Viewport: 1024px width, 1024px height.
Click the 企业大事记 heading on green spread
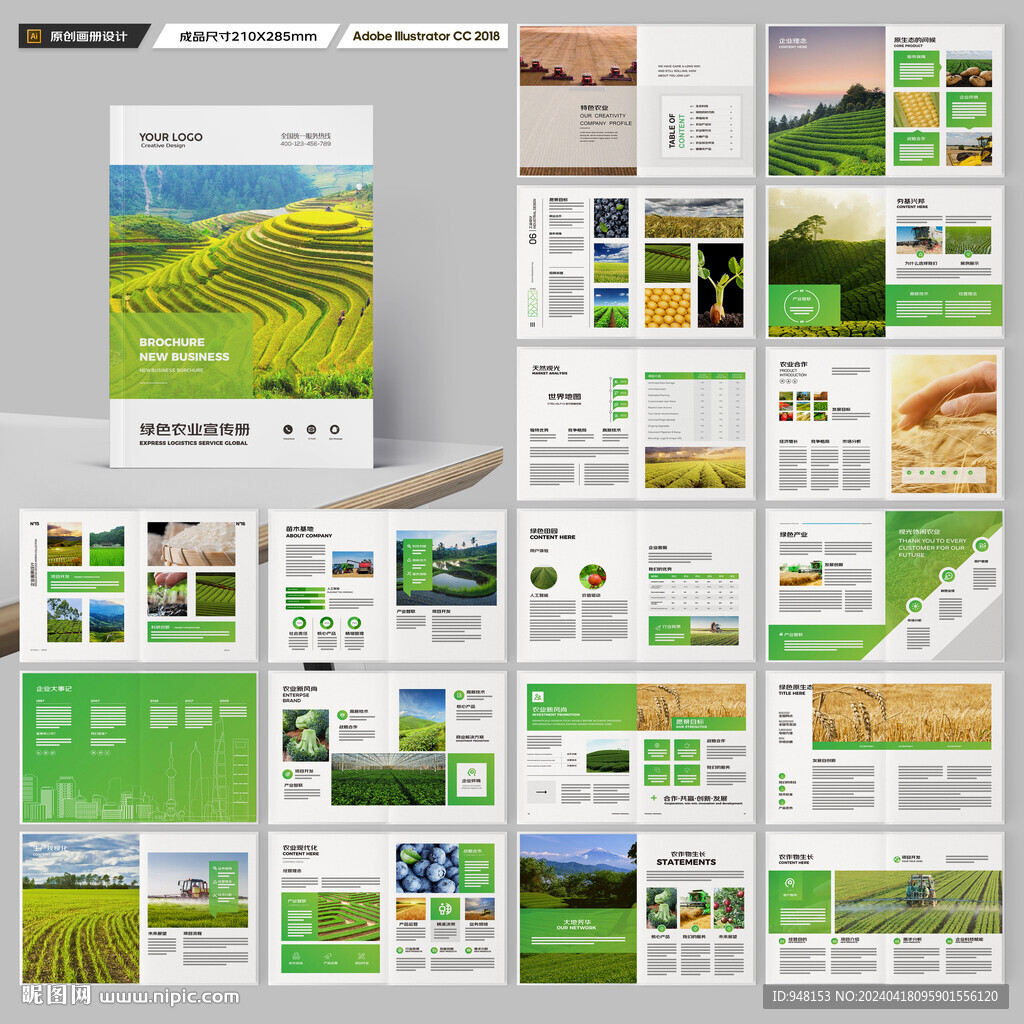[x=54, y=689]
